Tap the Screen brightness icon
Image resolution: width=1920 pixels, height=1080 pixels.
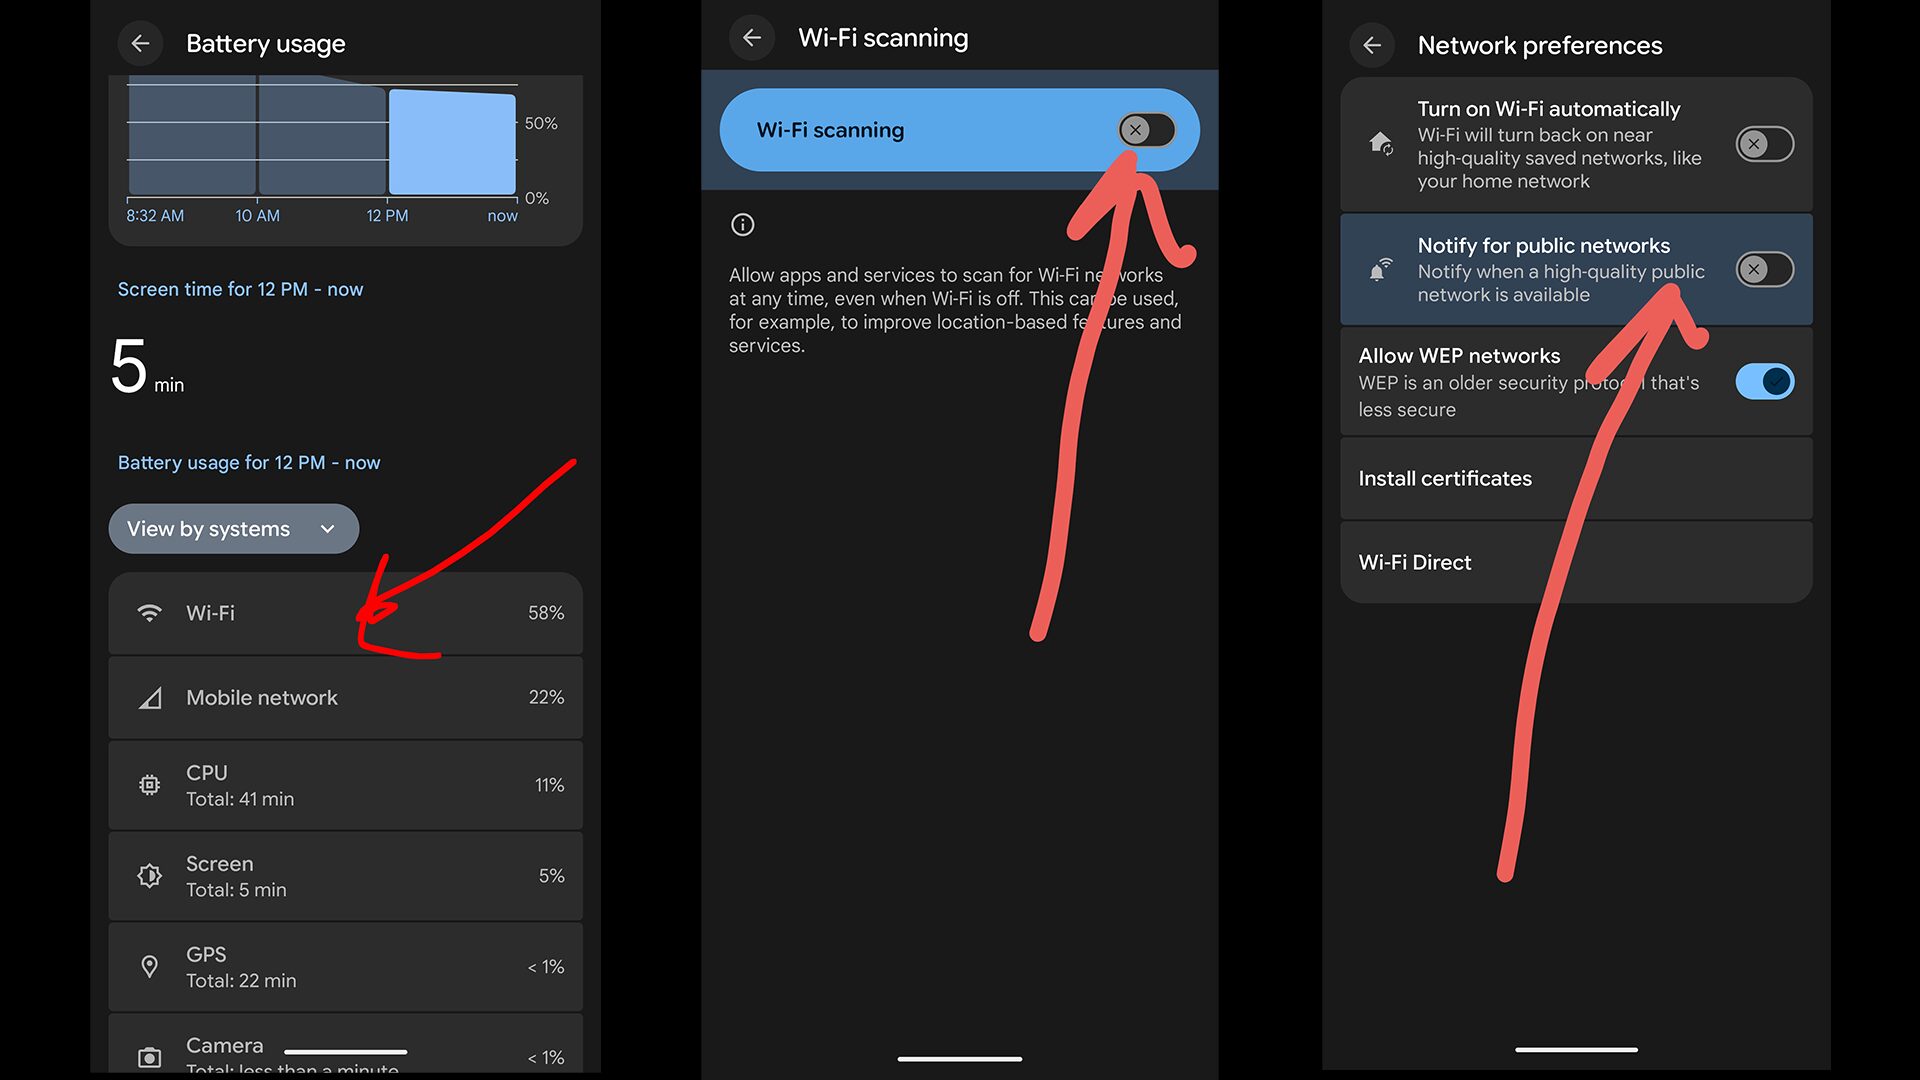[x=149, y=876]
